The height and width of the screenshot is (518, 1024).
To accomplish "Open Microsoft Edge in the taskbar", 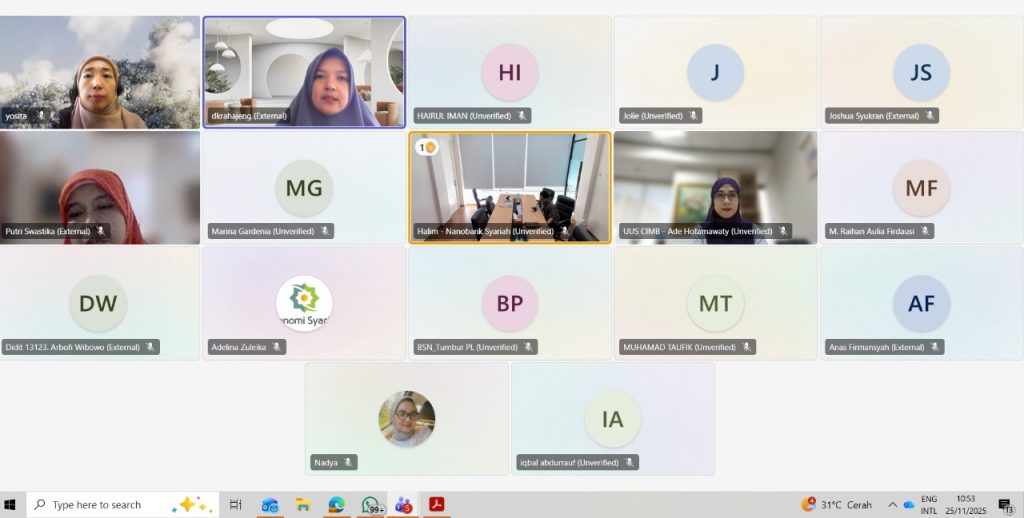I will coord(336,505).
